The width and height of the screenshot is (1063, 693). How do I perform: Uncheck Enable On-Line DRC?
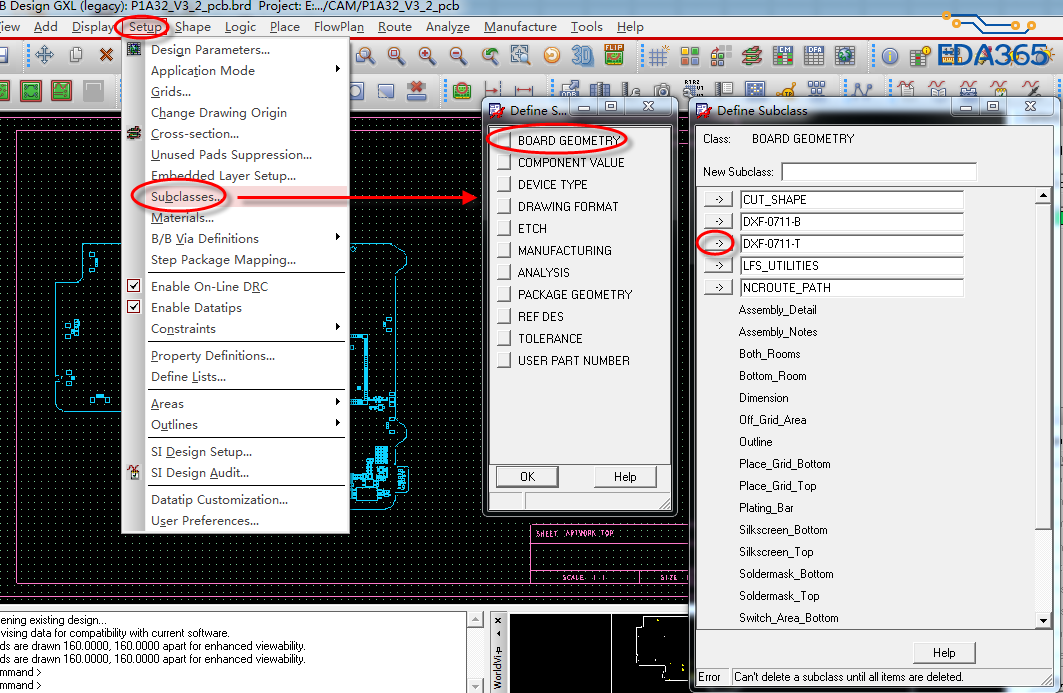click(134, 285)
